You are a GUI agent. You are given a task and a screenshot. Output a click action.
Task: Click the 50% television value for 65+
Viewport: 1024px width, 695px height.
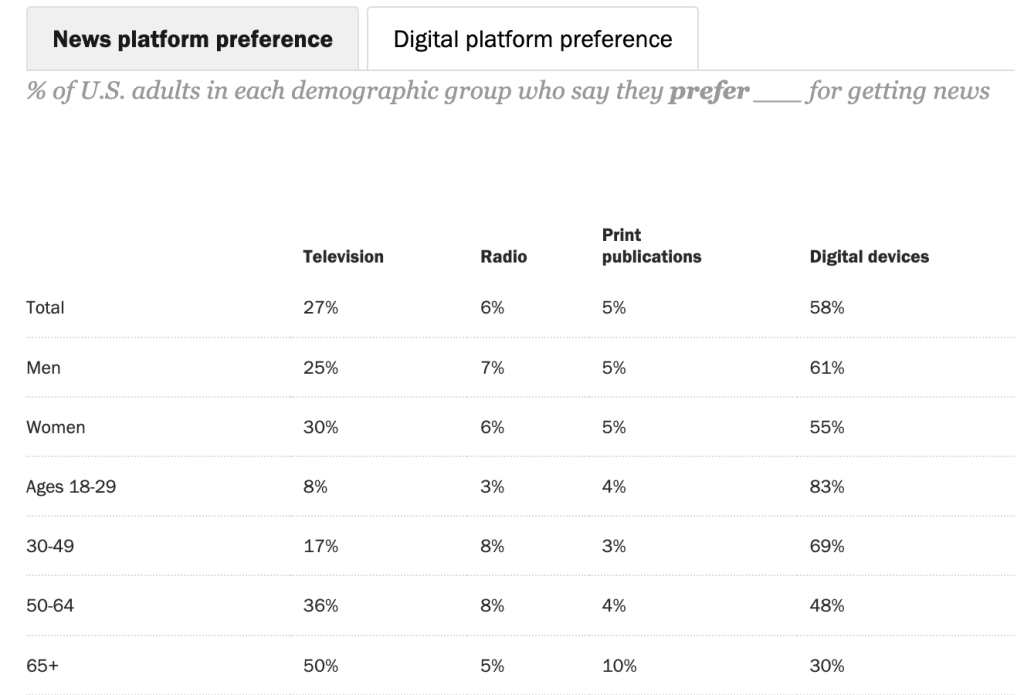(x=321, y=667)
